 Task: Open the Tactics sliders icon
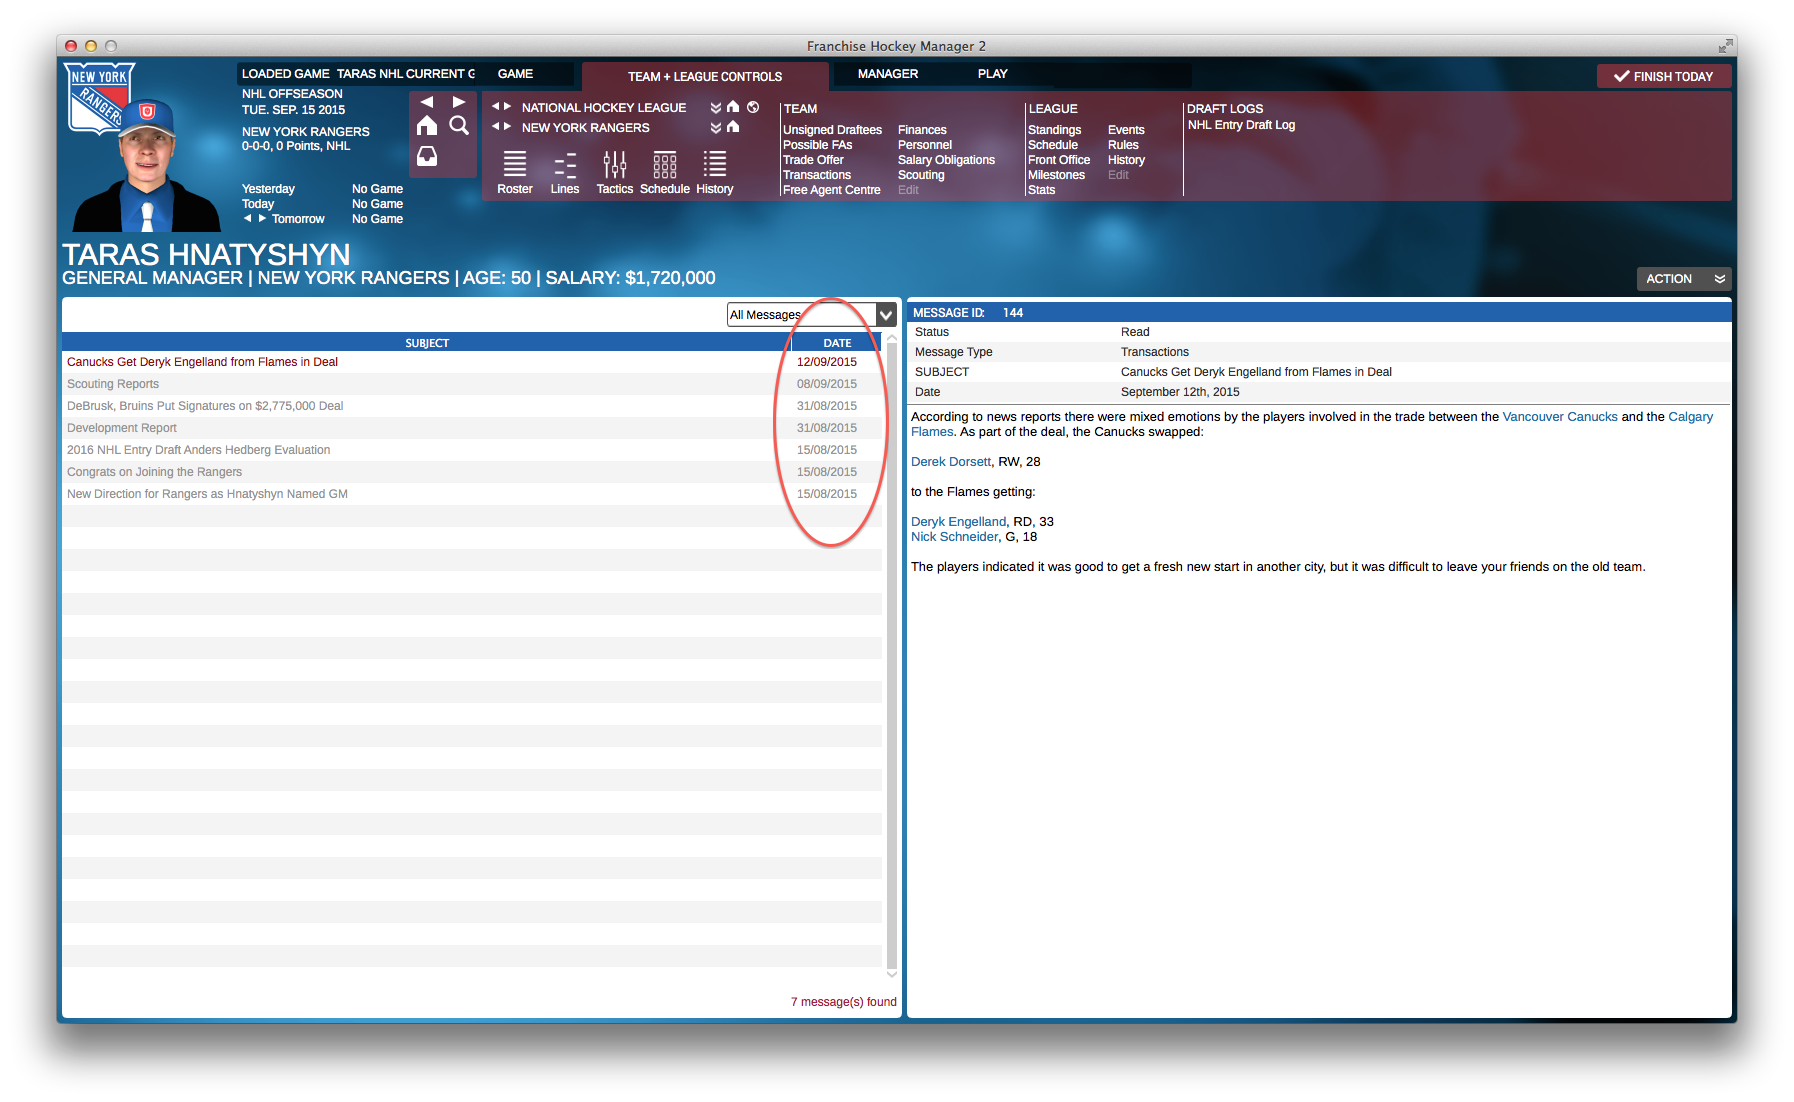coord(615,165)
